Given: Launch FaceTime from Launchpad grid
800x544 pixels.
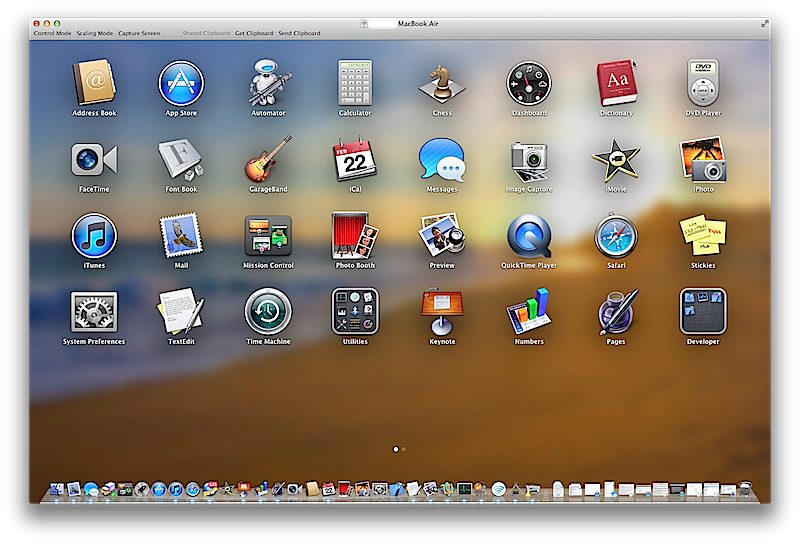Looking at the screenshot, I should (x=94, y=160).
